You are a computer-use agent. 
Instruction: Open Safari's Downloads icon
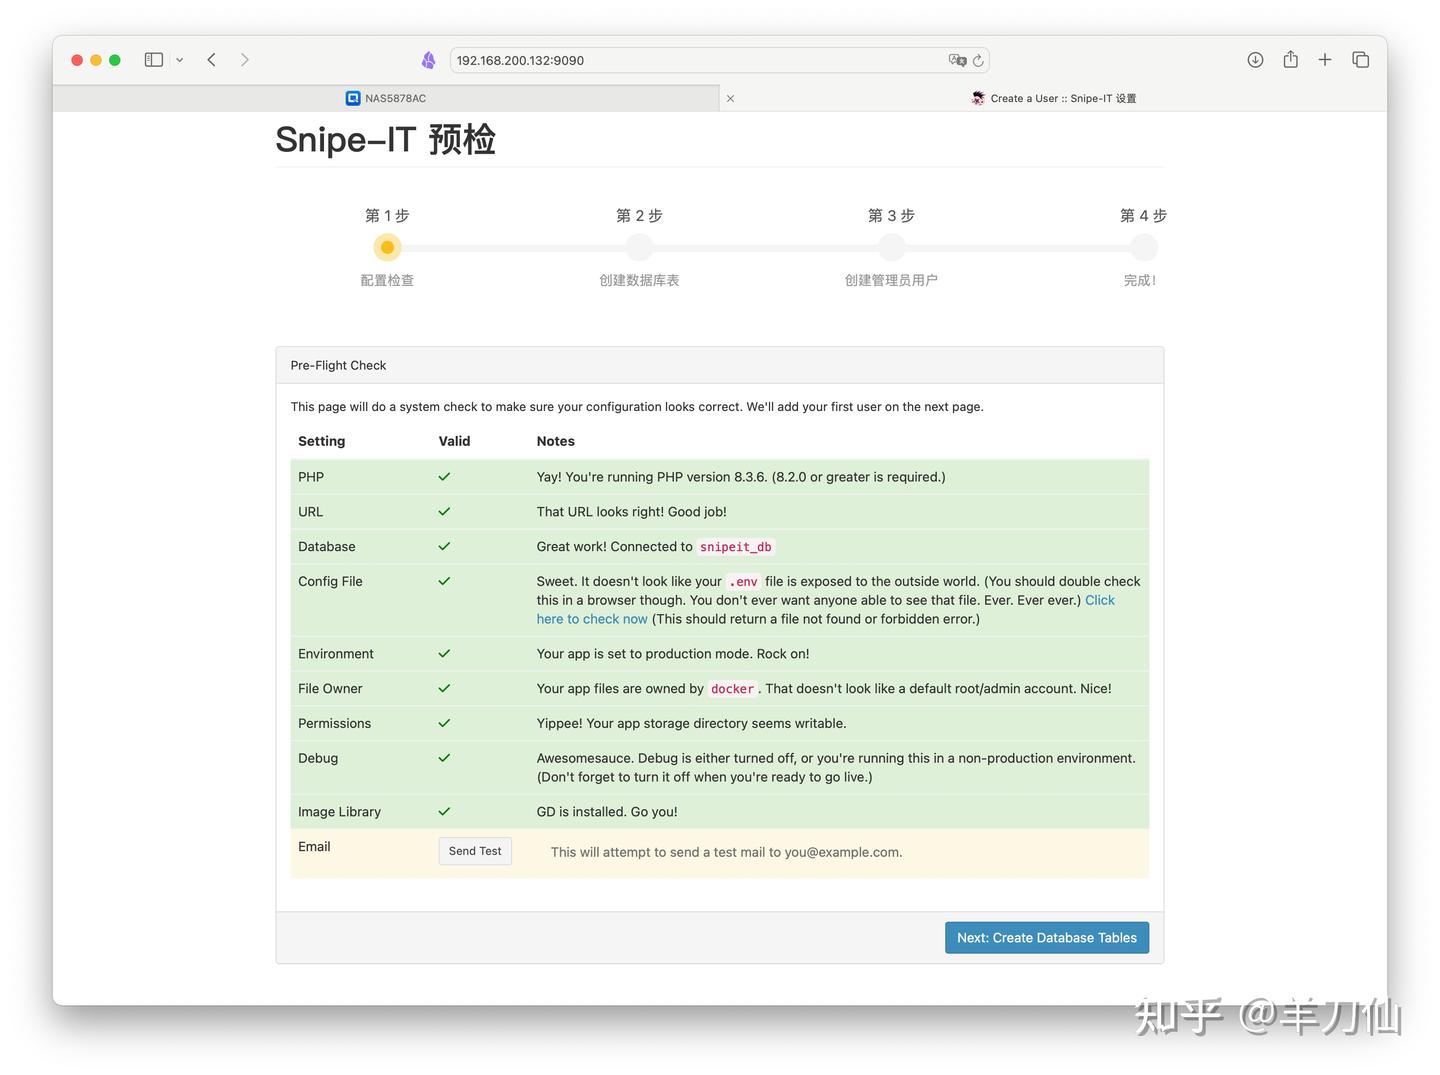1255,59
